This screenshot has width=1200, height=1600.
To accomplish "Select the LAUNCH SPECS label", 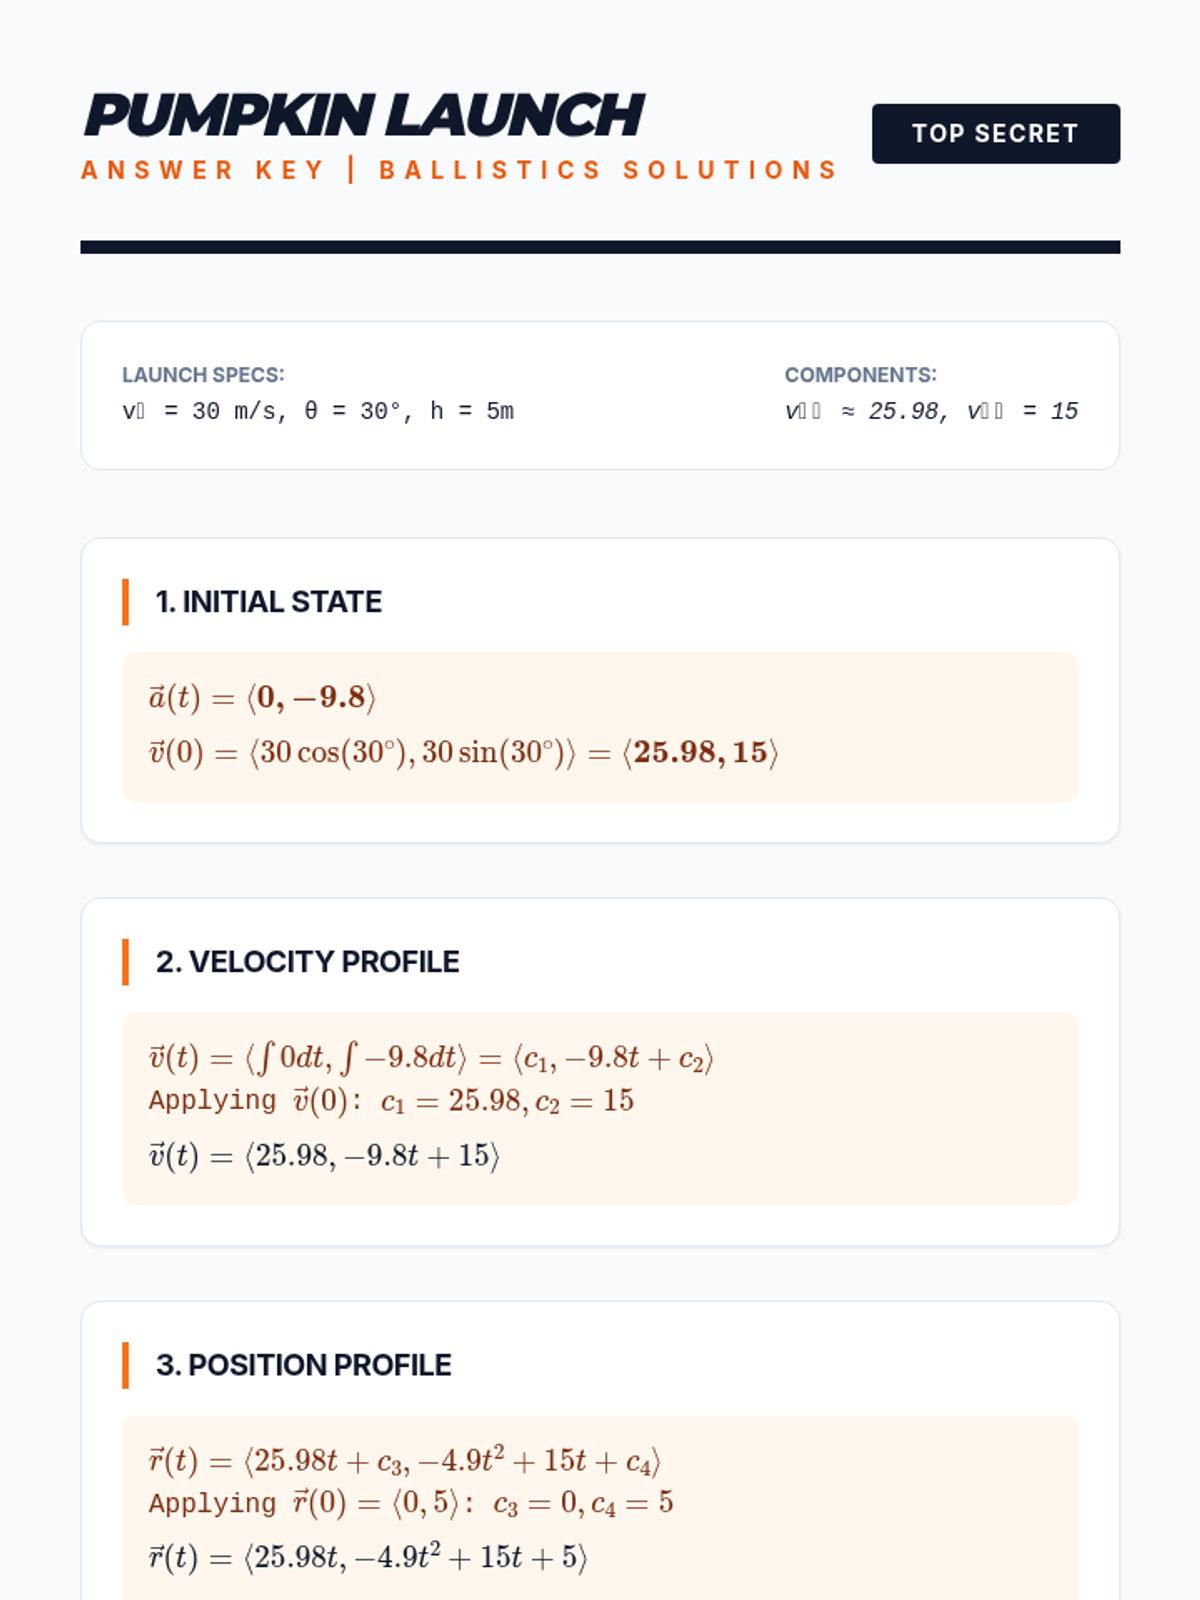I will click(x=203, y=375).
